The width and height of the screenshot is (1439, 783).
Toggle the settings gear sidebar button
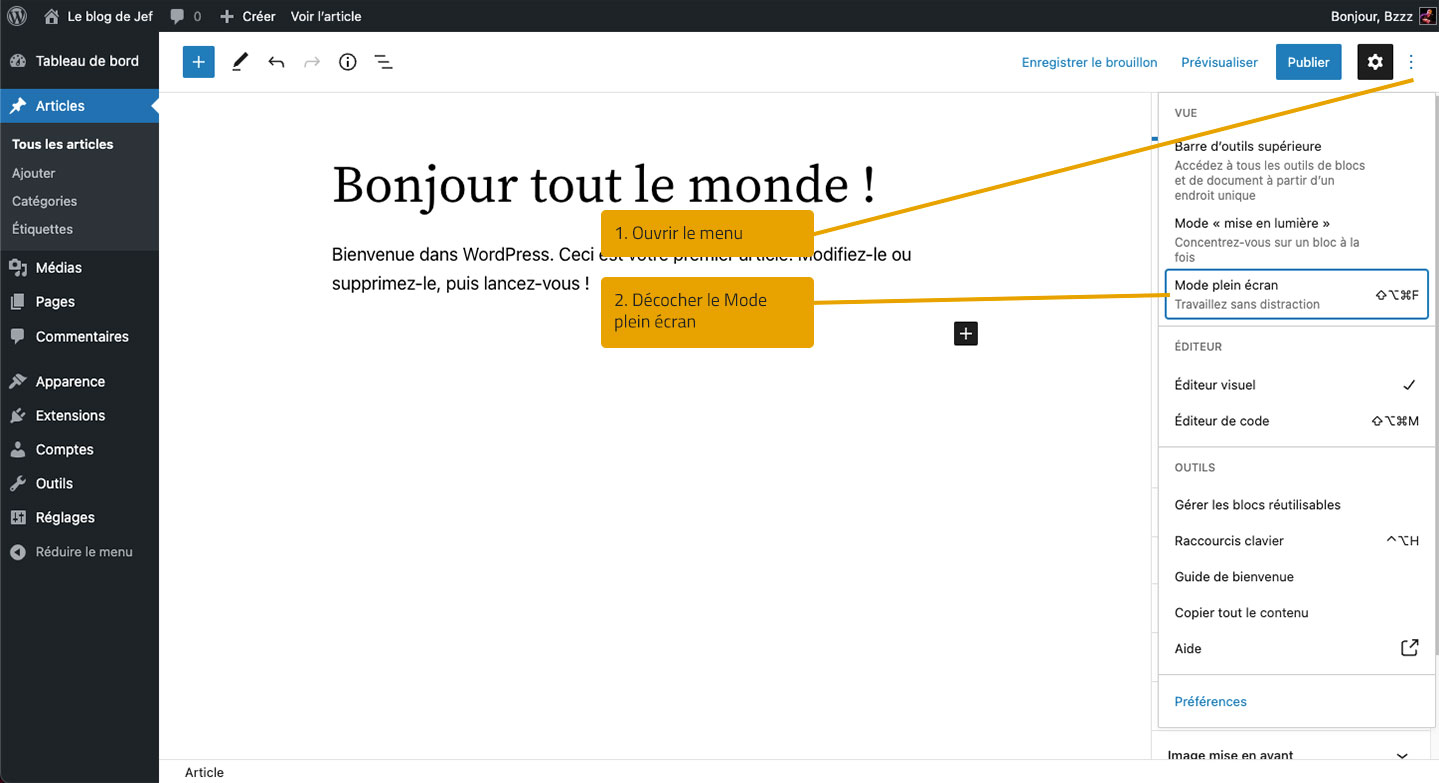click(x=1375, y=62)
